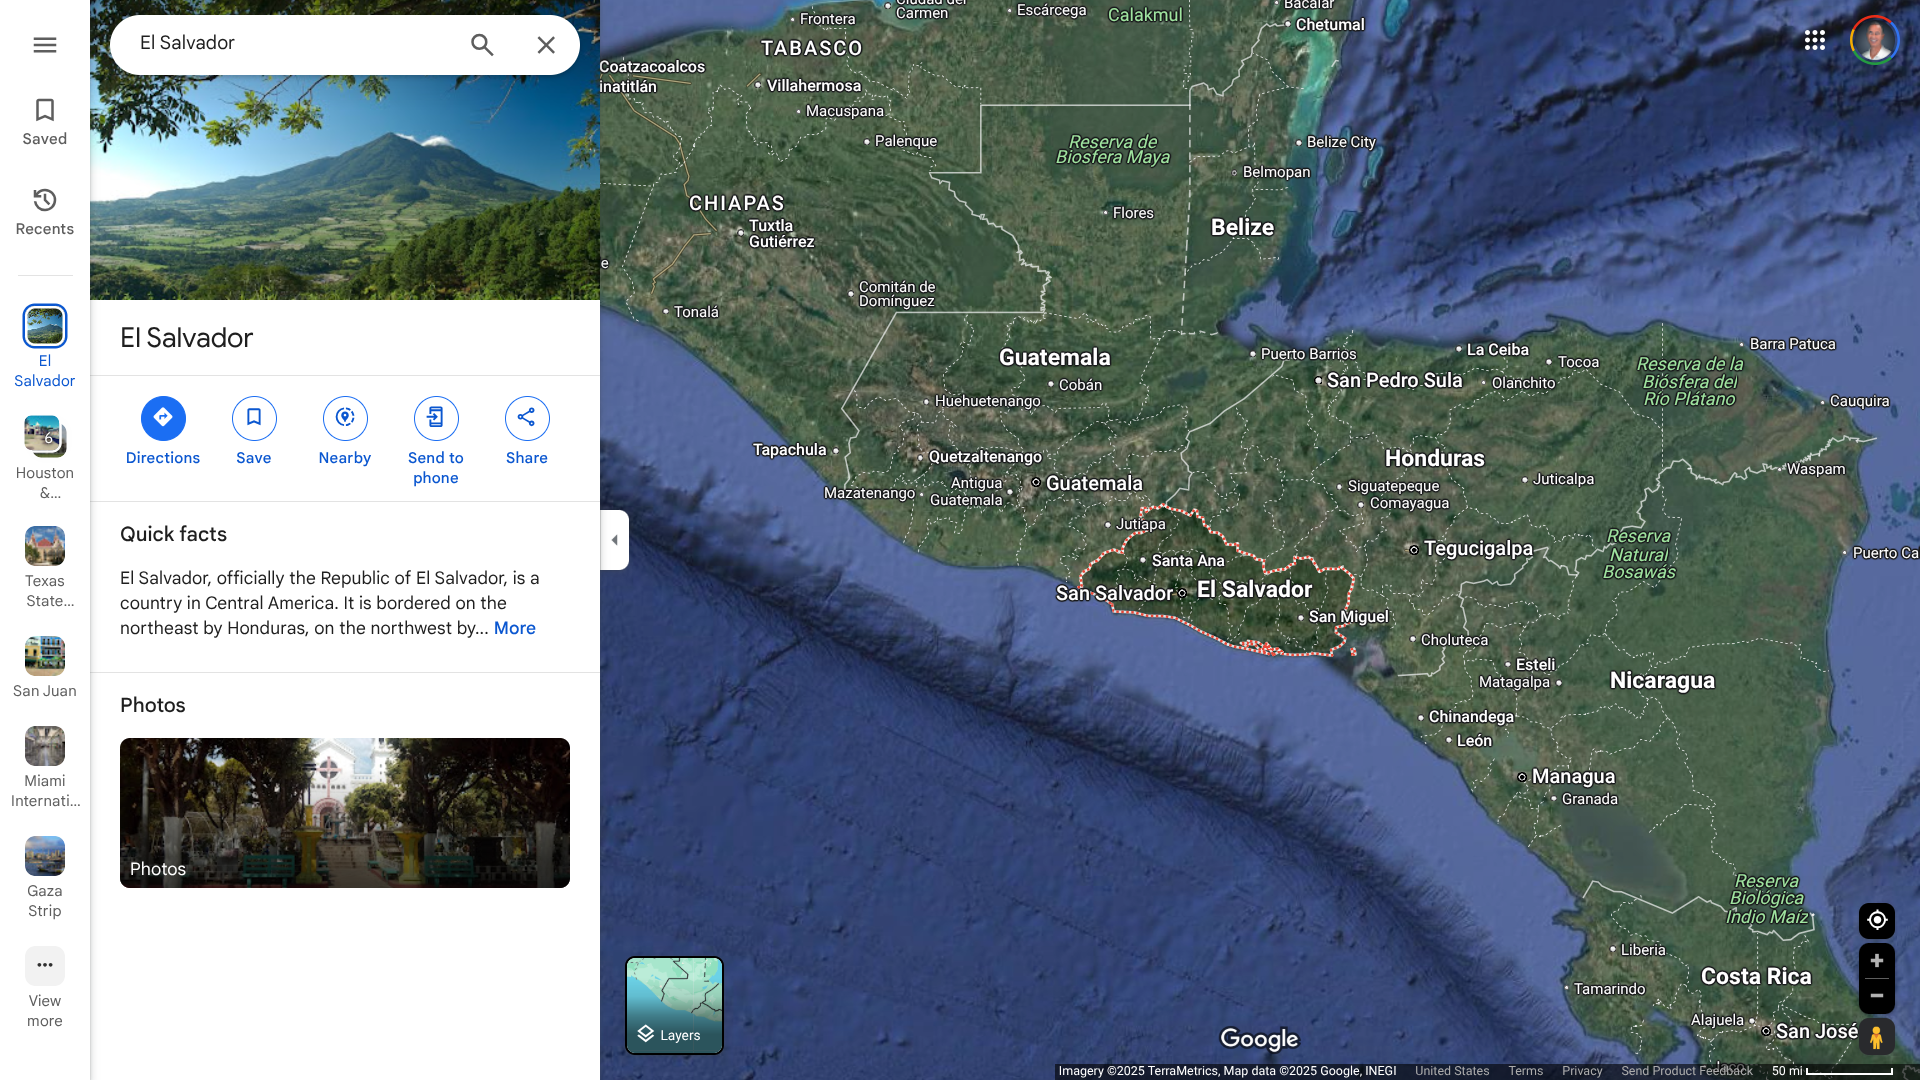Zoom out on the map

click(1877, 996)
